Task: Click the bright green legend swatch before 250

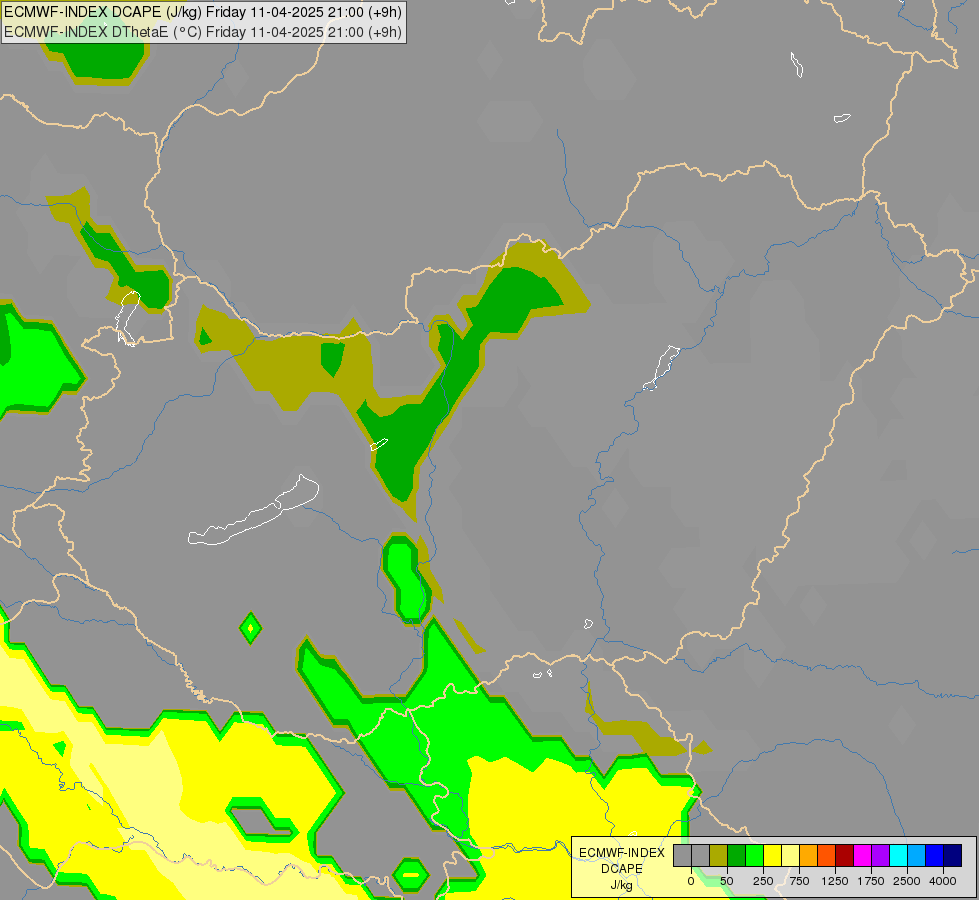Action: point(755,855)
